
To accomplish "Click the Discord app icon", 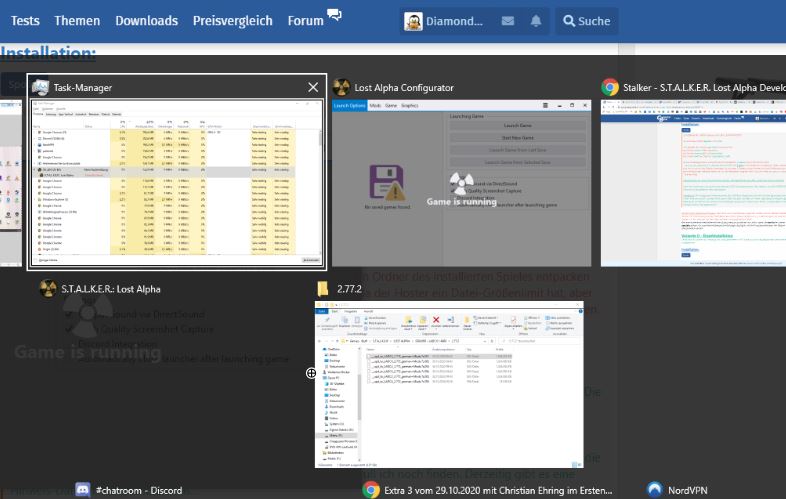I will point(83,489).
